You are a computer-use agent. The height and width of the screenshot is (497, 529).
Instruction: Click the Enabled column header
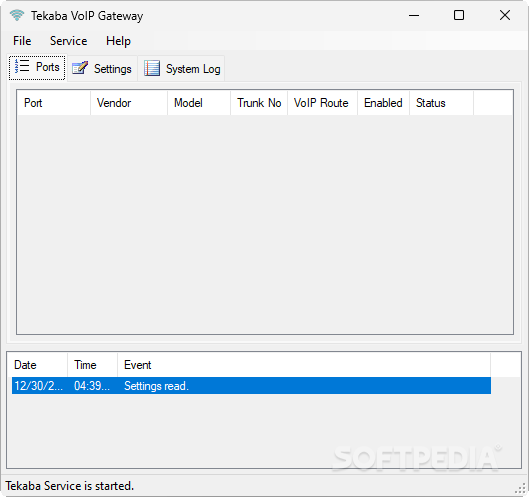[x=383, y=103]
